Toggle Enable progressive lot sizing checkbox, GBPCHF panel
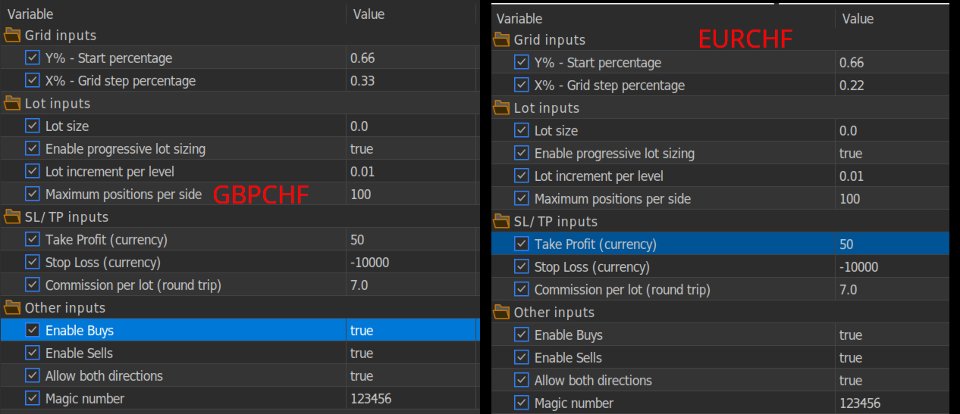960x414 pixels. (32, 149)
